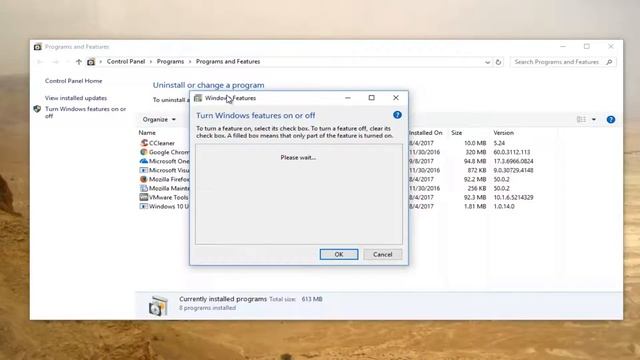Click version 10.1.6.5214329 cell
640x360 pixels.
click(x=513, y=197)
